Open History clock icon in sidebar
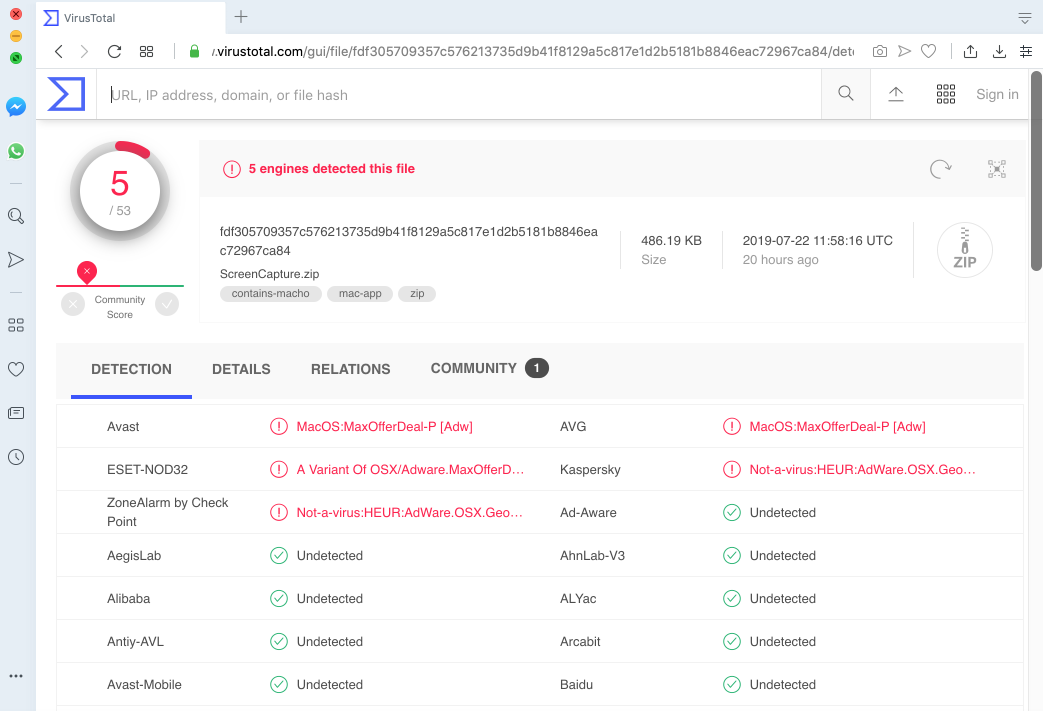Screen dimensions: 1043x711 click(x=16, y=457)
